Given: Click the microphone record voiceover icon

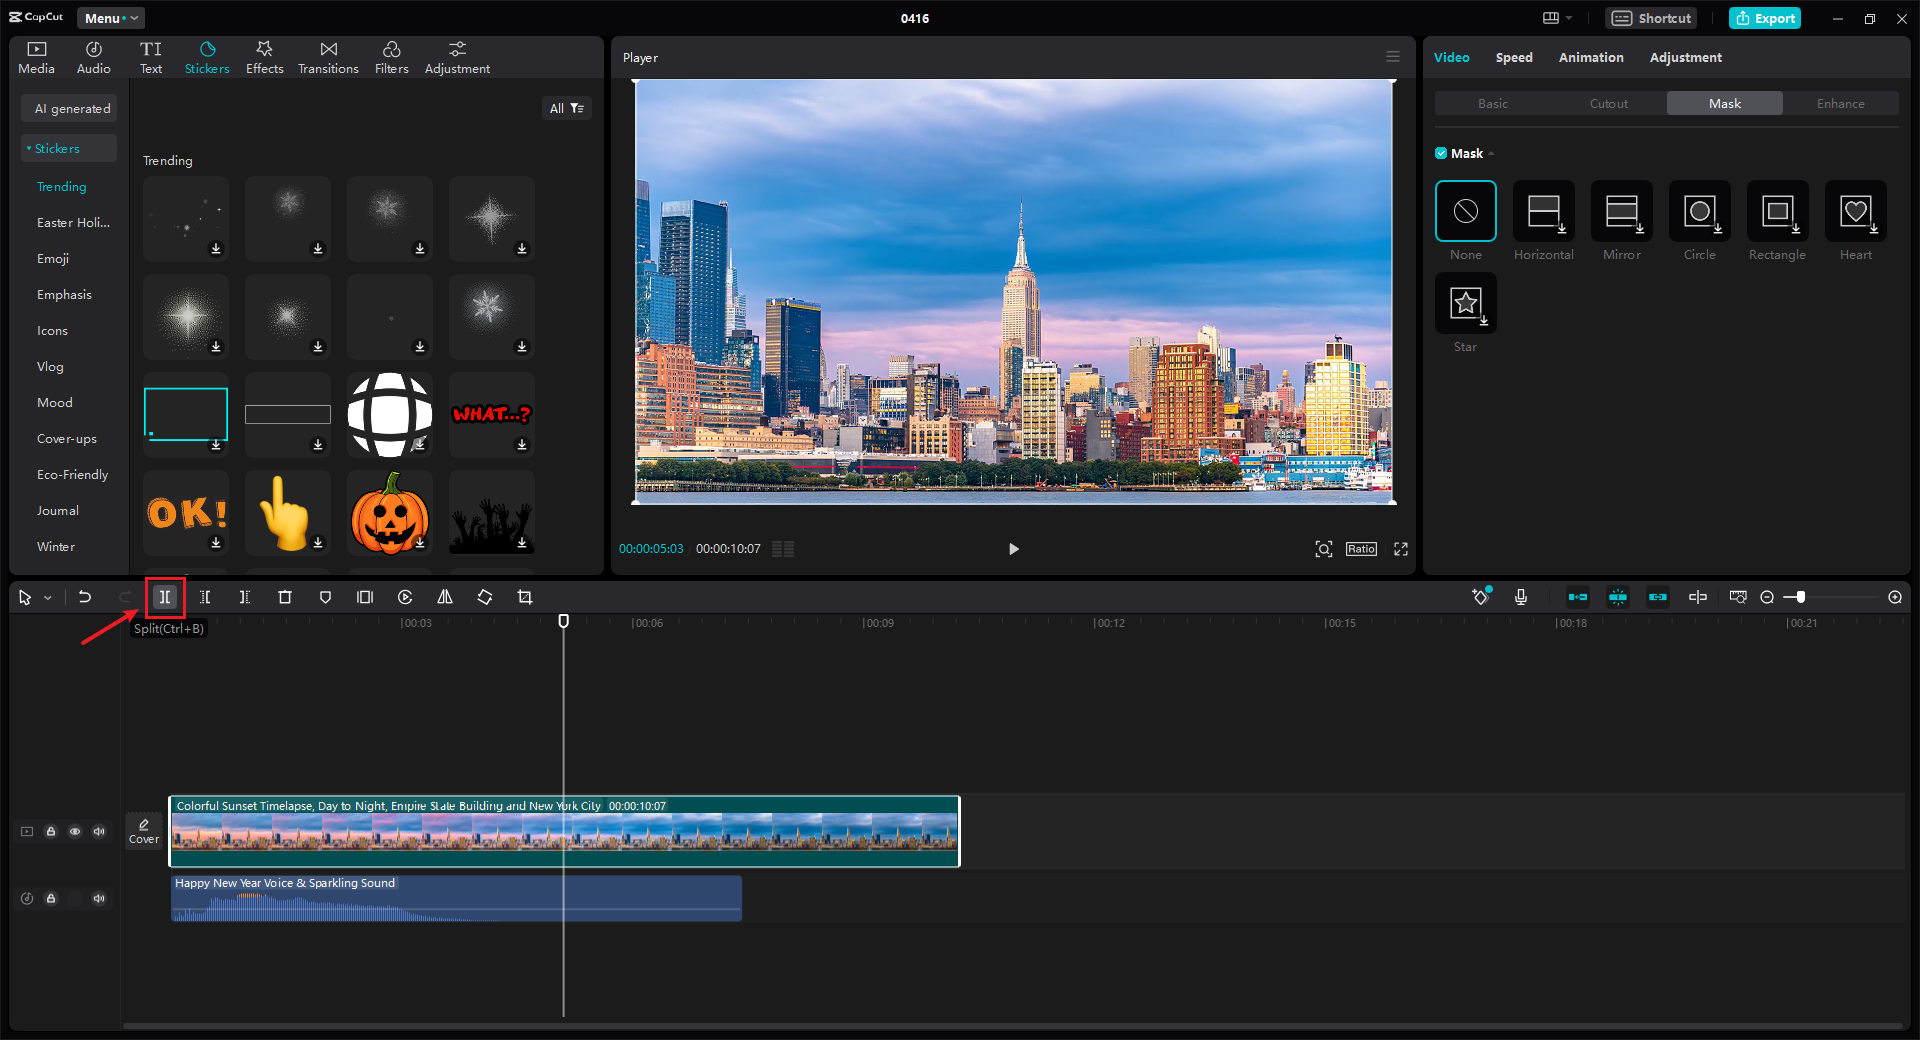Looking at the screenshot, I should pyautogui.click(x=1521, y=597).
